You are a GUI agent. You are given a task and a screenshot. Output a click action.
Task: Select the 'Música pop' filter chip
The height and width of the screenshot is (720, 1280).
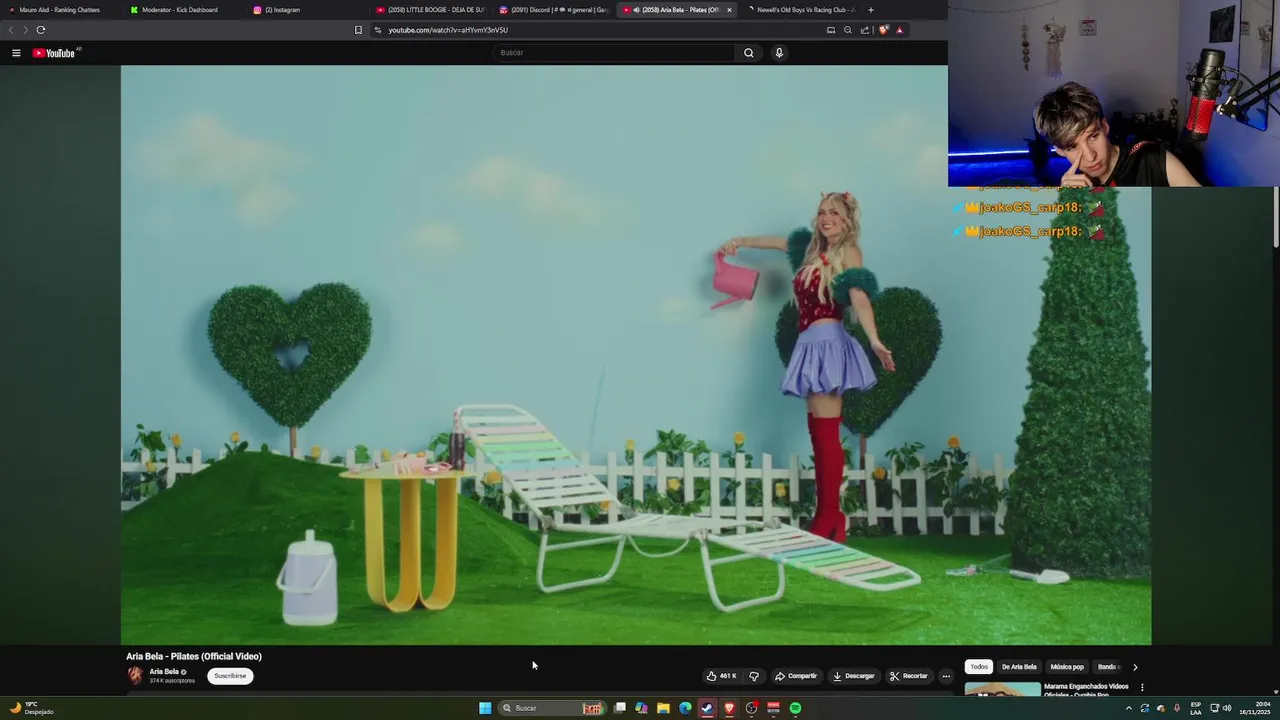(x=1067, y=667)
